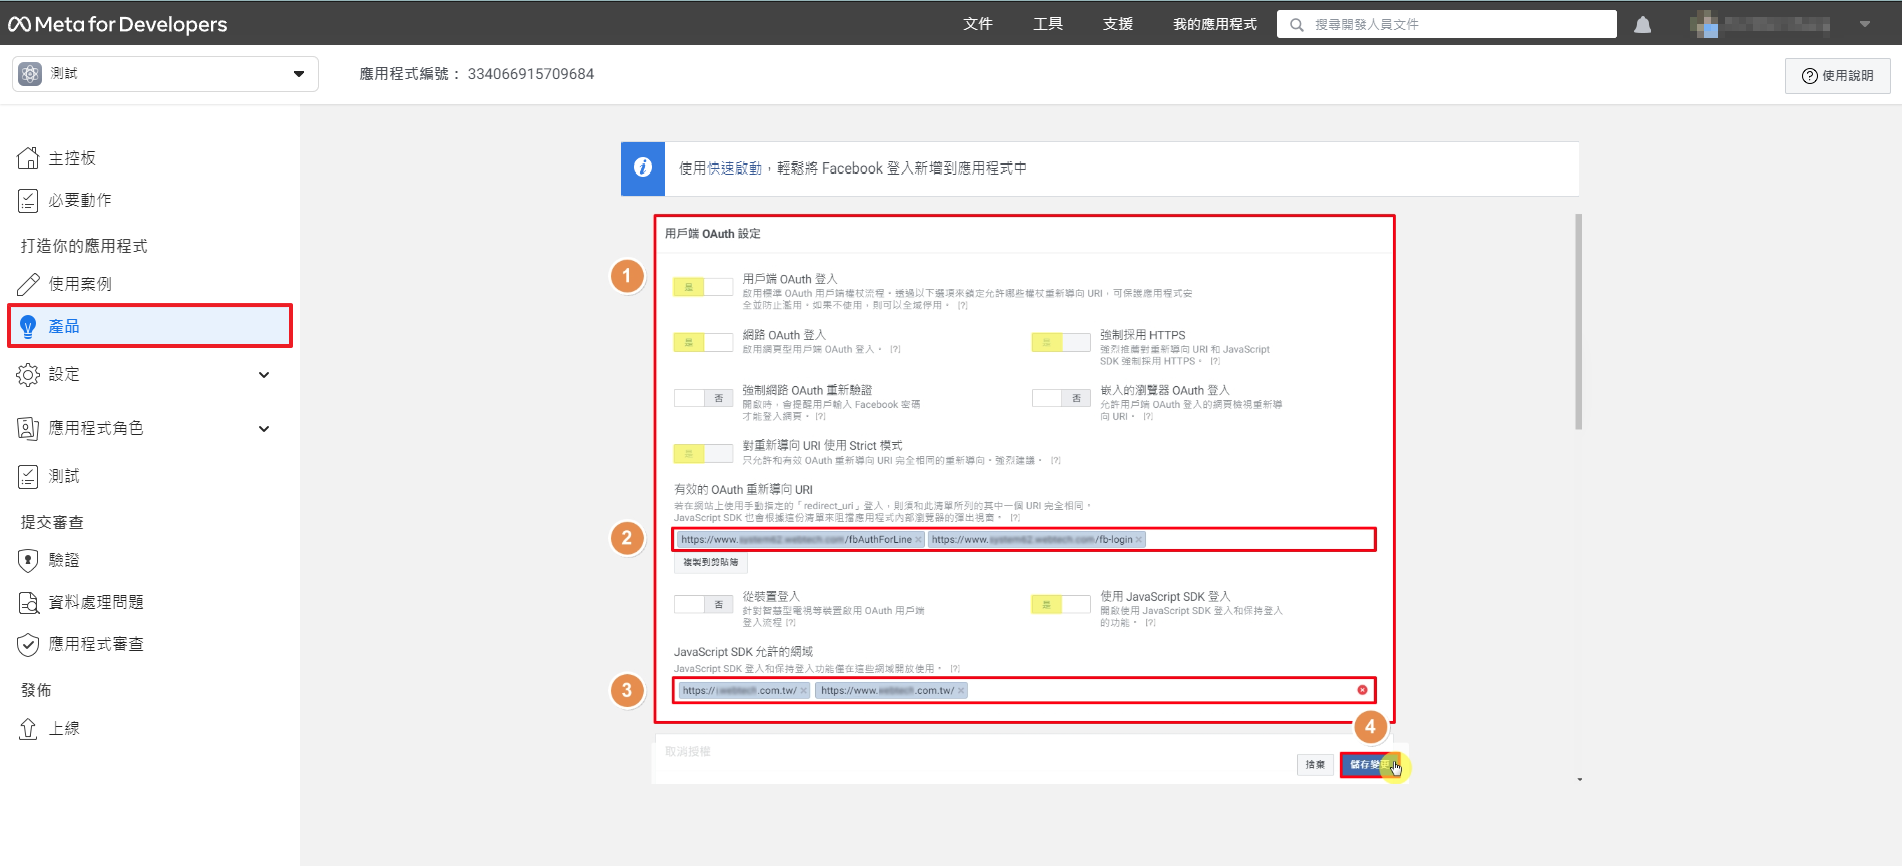This screenshot has width=1902, height=866.
Task: Open the 文件 top menu
Action: point(977,24)
